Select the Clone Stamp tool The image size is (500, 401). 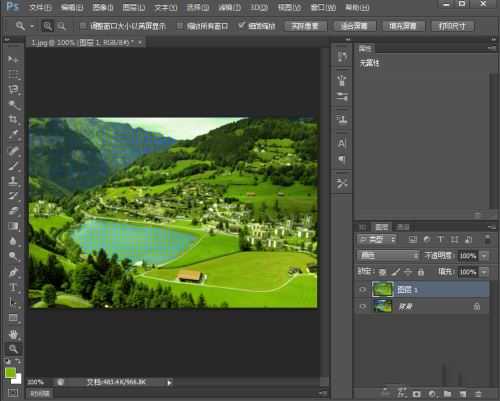point(13,181)
